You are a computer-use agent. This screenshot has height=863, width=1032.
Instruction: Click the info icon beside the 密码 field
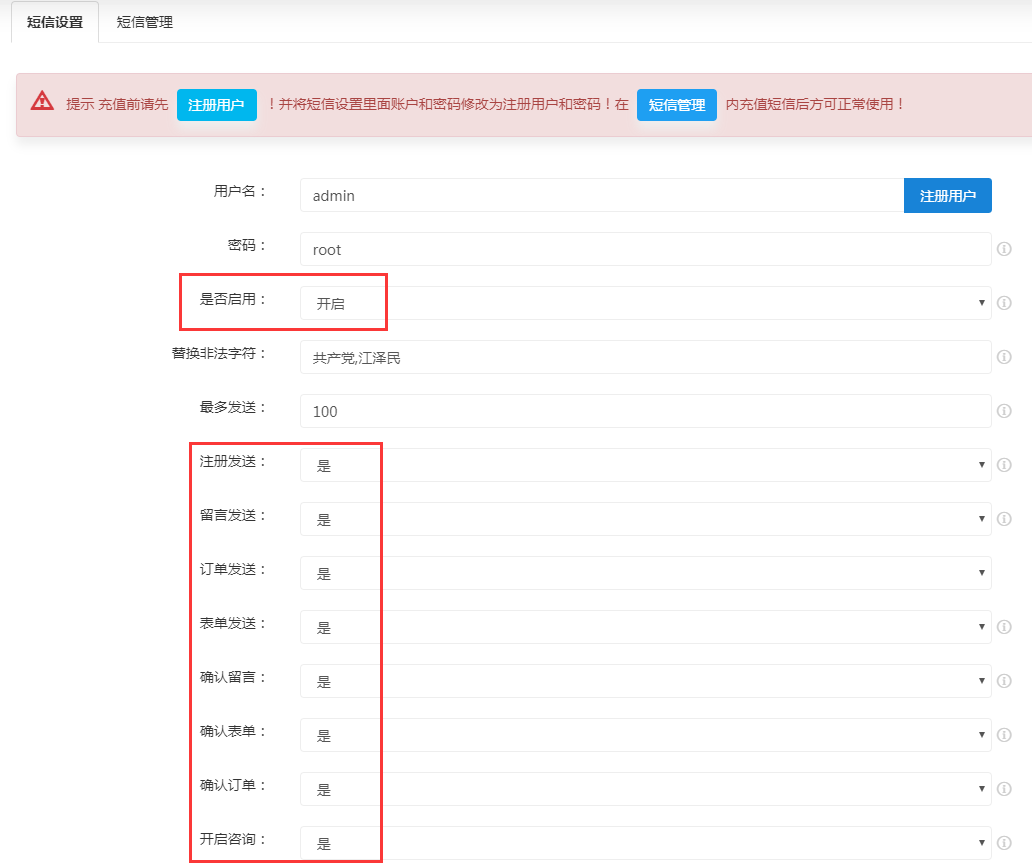pyautogui.click(x=1004, y=249)
